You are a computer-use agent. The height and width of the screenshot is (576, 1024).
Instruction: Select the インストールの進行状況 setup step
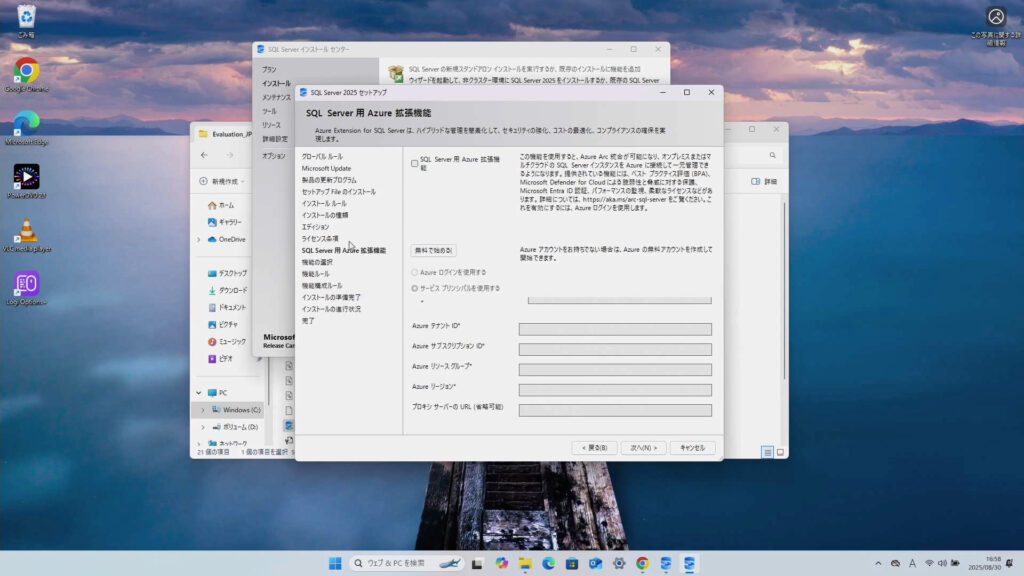click(331, 310)
